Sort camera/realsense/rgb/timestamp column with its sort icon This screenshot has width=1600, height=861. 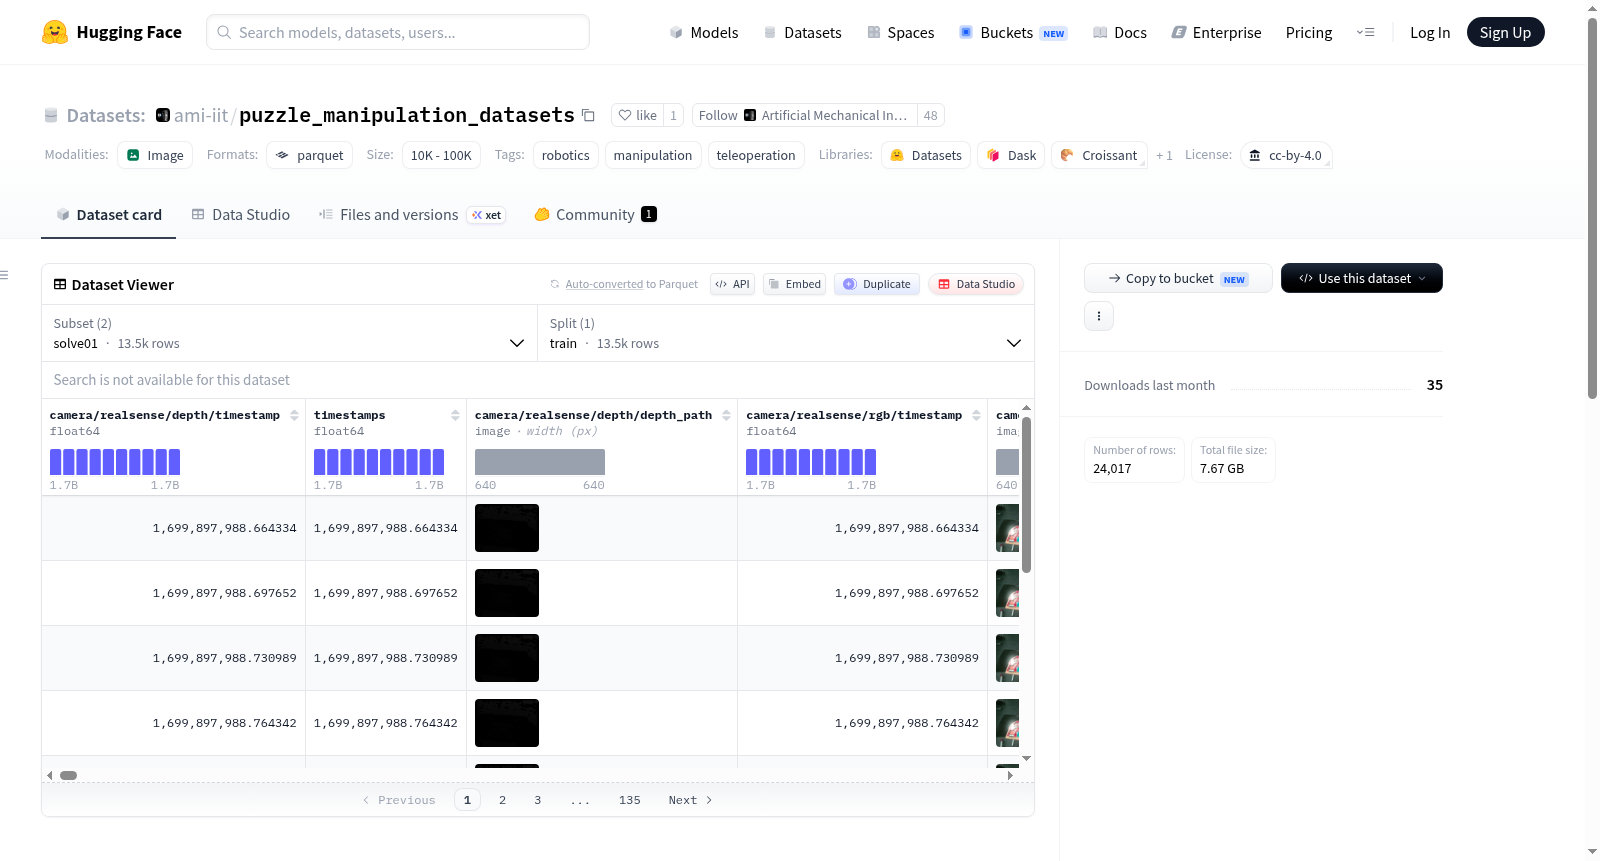pos(976,415)
